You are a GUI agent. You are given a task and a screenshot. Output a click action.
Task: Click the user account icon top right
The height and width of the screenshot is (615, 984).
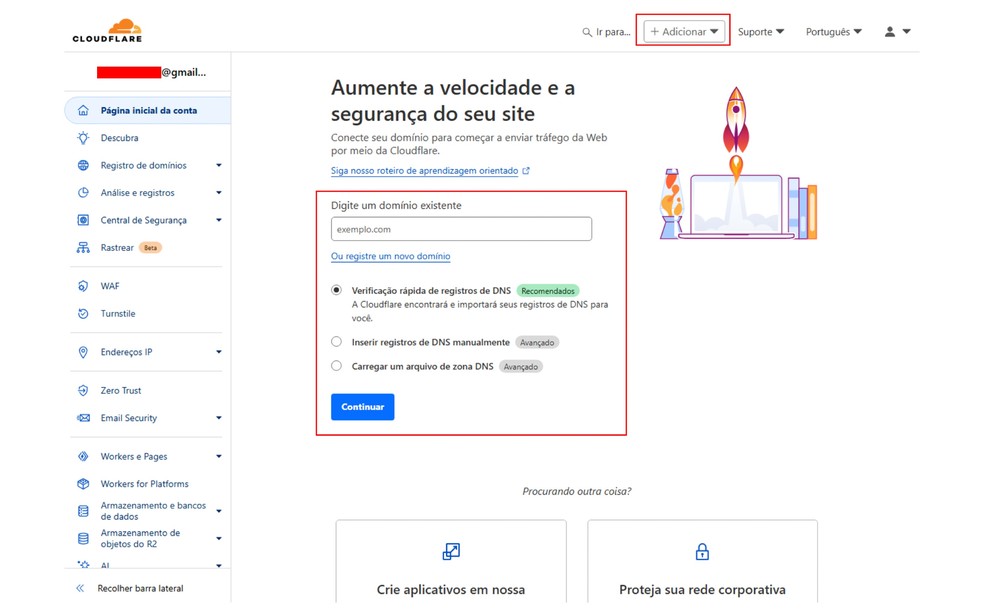pos(891,31)
